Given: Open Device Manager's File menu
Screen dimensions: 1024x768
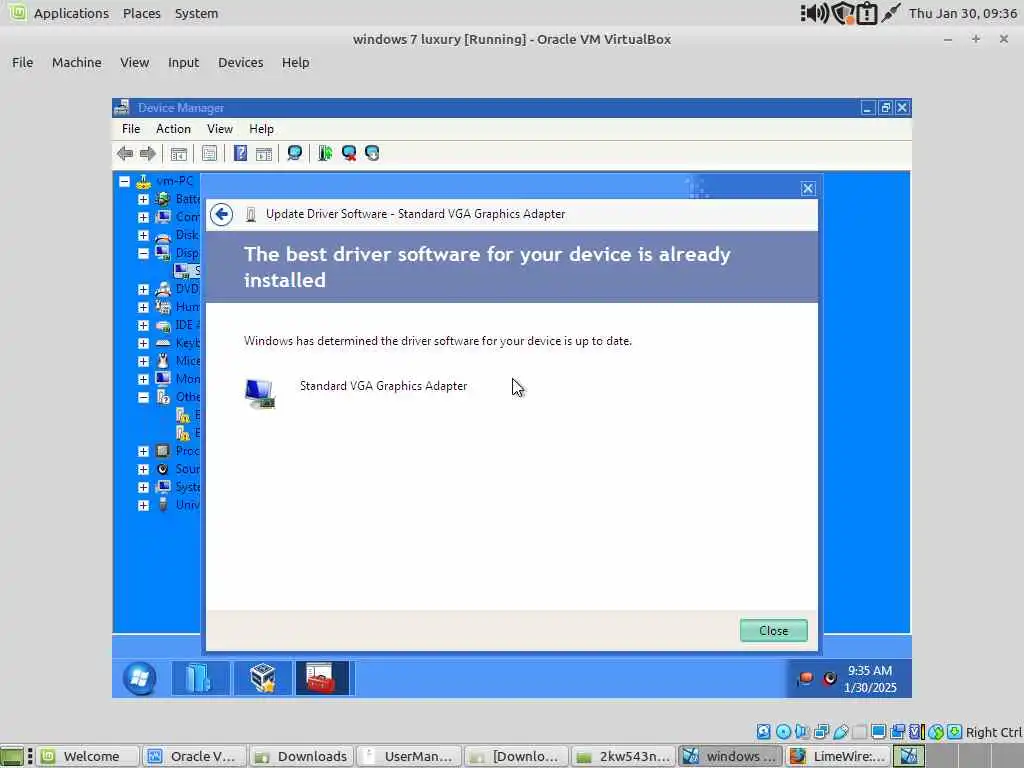Looking at the screenshot, I should click(x=131, y=129).
